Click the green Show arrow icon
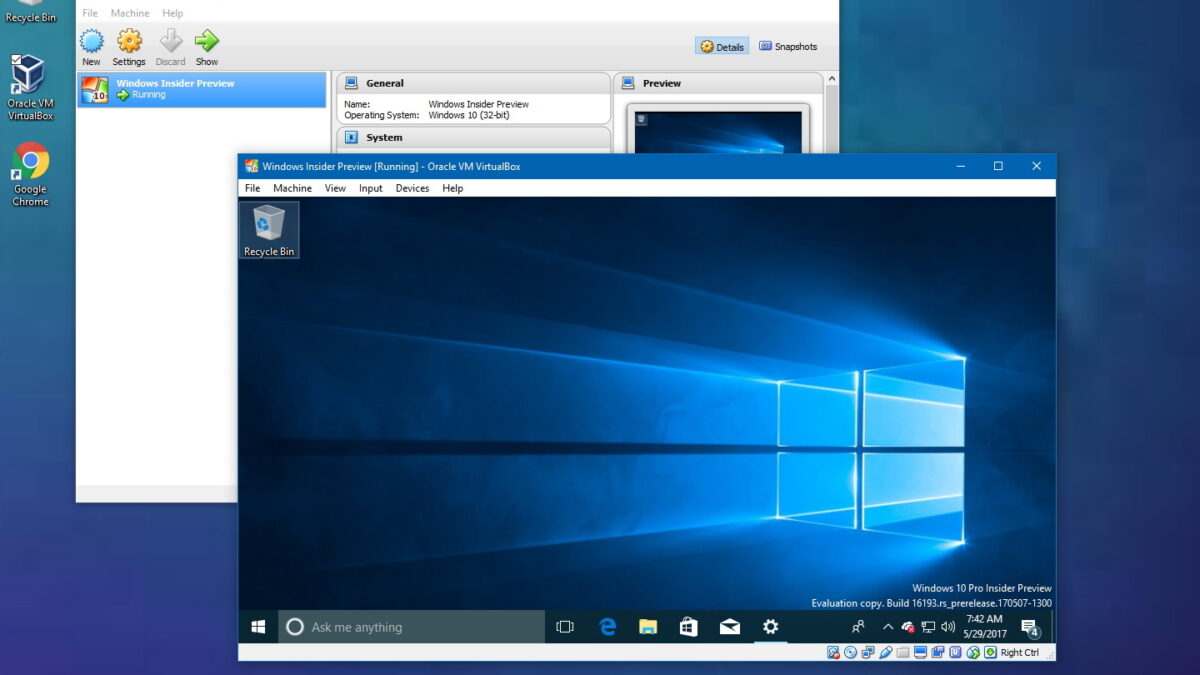Screen dimensions: 1200x675 pyautogui.click(x=207, y=42)
